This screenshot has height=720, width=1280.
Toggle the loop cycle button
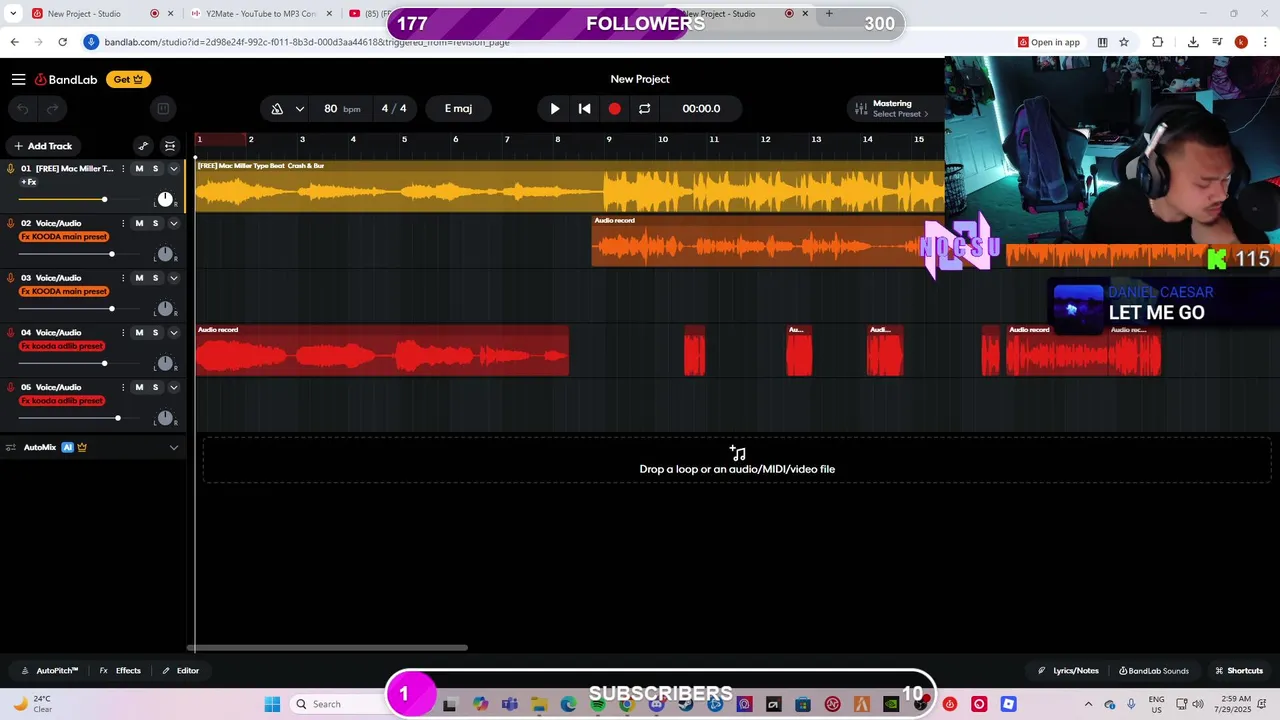pyautogui.click(x=644, y=109)
